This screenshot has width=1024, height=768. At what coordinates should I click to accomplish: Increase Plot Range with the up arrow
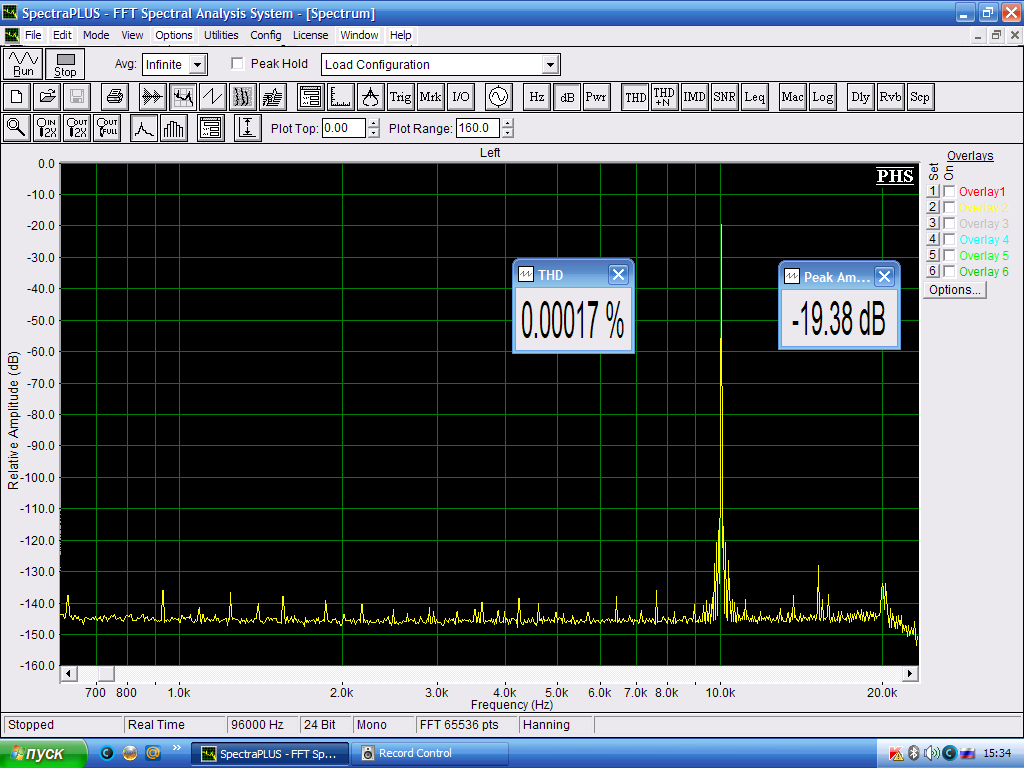point(508,123)
